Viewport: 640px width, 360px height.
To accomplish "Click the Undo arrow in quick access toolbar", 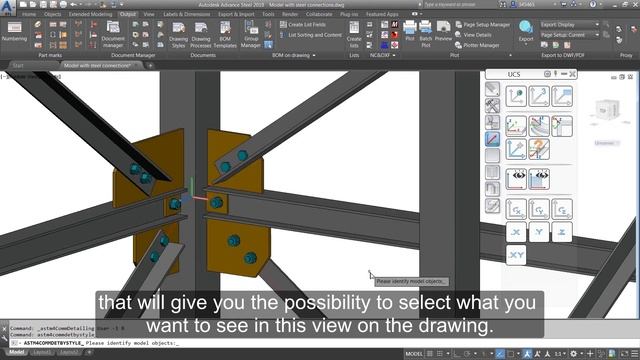I will (73, 4).
